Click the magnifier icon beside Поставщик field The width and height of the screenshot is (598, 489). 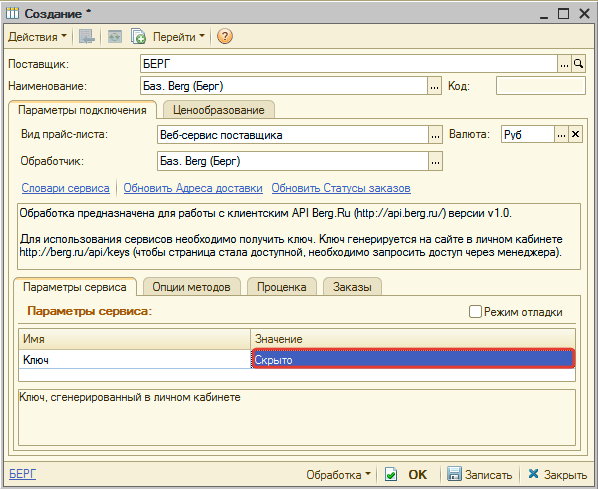578,64
